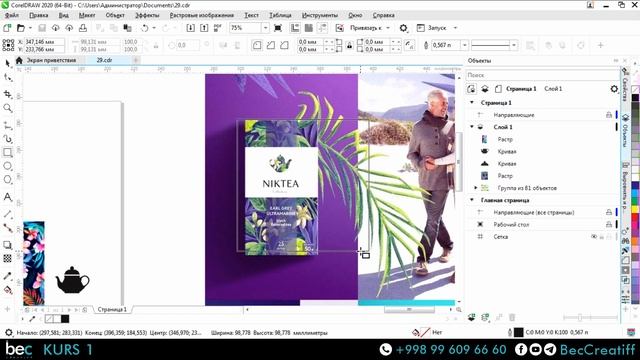Select the Drop Shadow tool

7,245
